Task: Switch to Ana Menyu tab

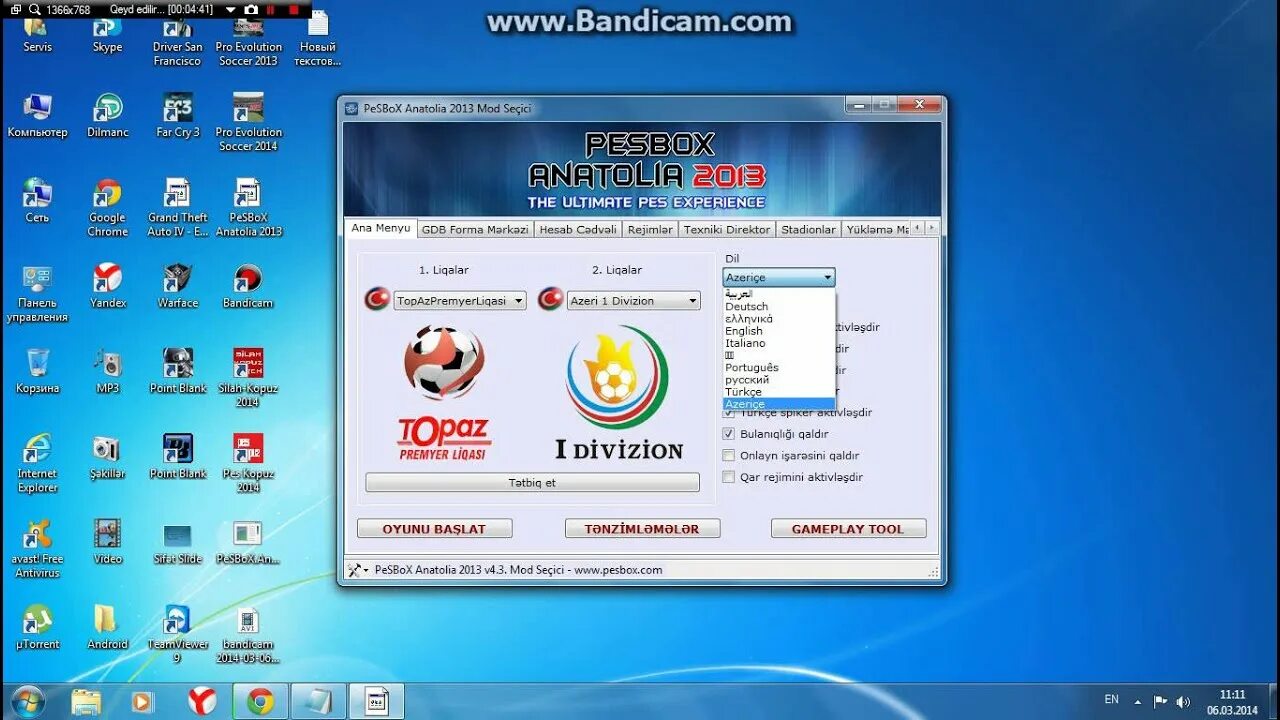Action: (380, 228)
